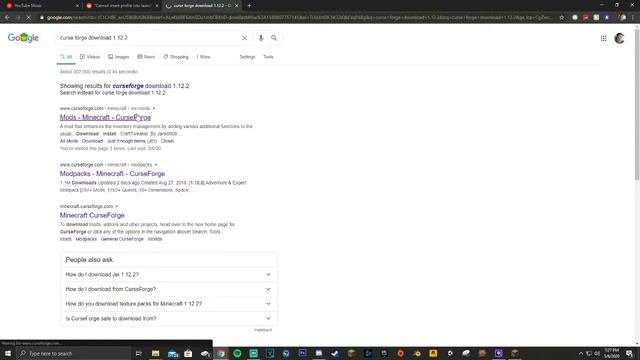Open the Google account profile avatar
This screenshot has width=640, height=360.
coord(619,38)
